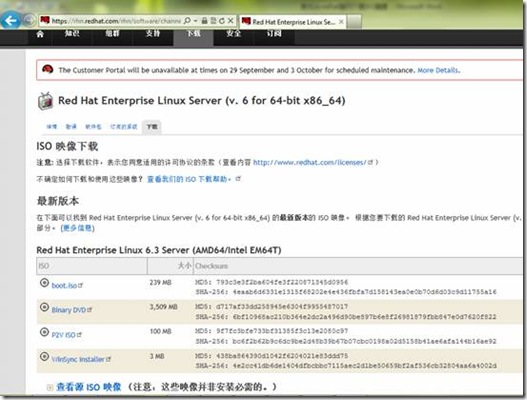Click Red Hat Enterprise Linux 6.3 Server heading

pos(159,250)
